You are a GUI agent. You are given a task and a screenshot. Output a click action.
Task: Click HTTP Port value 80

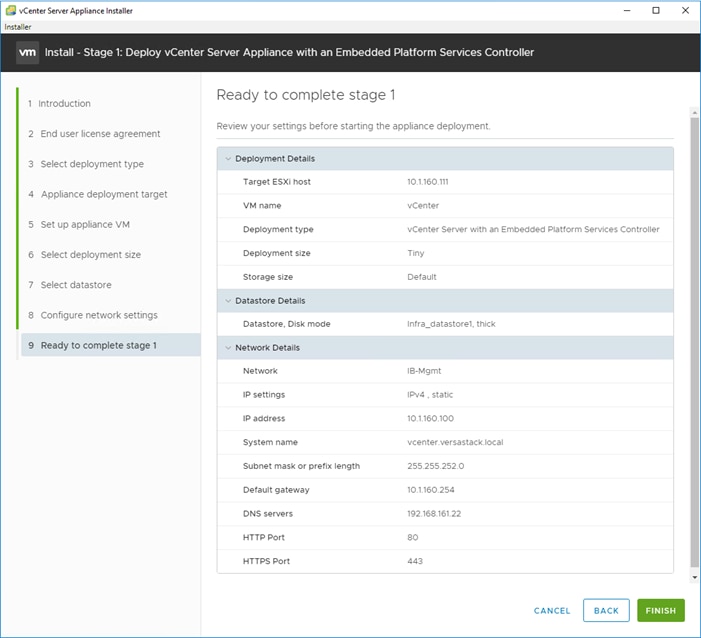[413, 537]
